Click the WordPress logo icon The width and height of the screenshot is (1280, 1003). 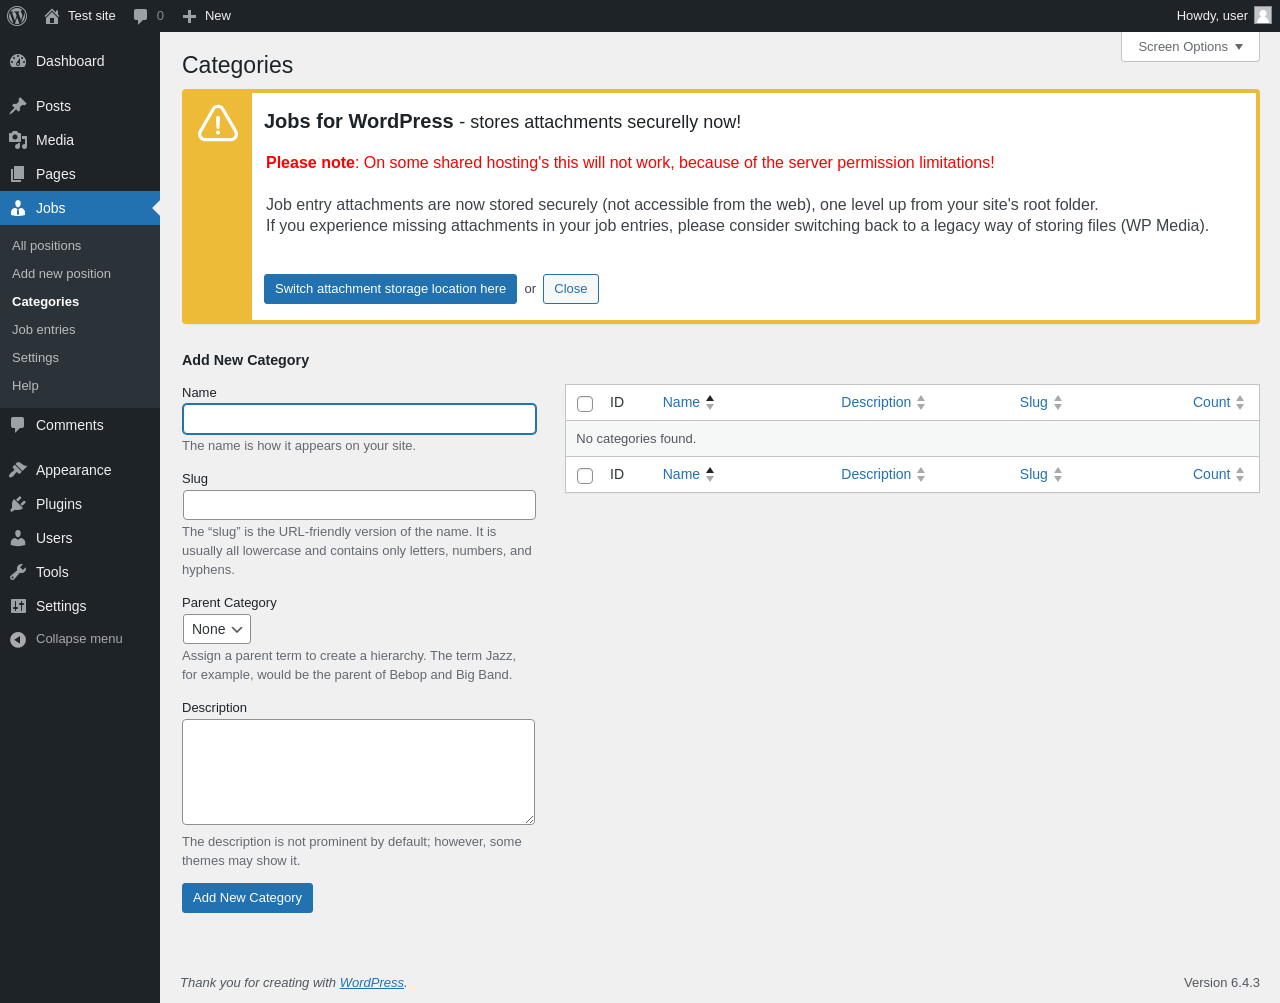click(17, 16)
